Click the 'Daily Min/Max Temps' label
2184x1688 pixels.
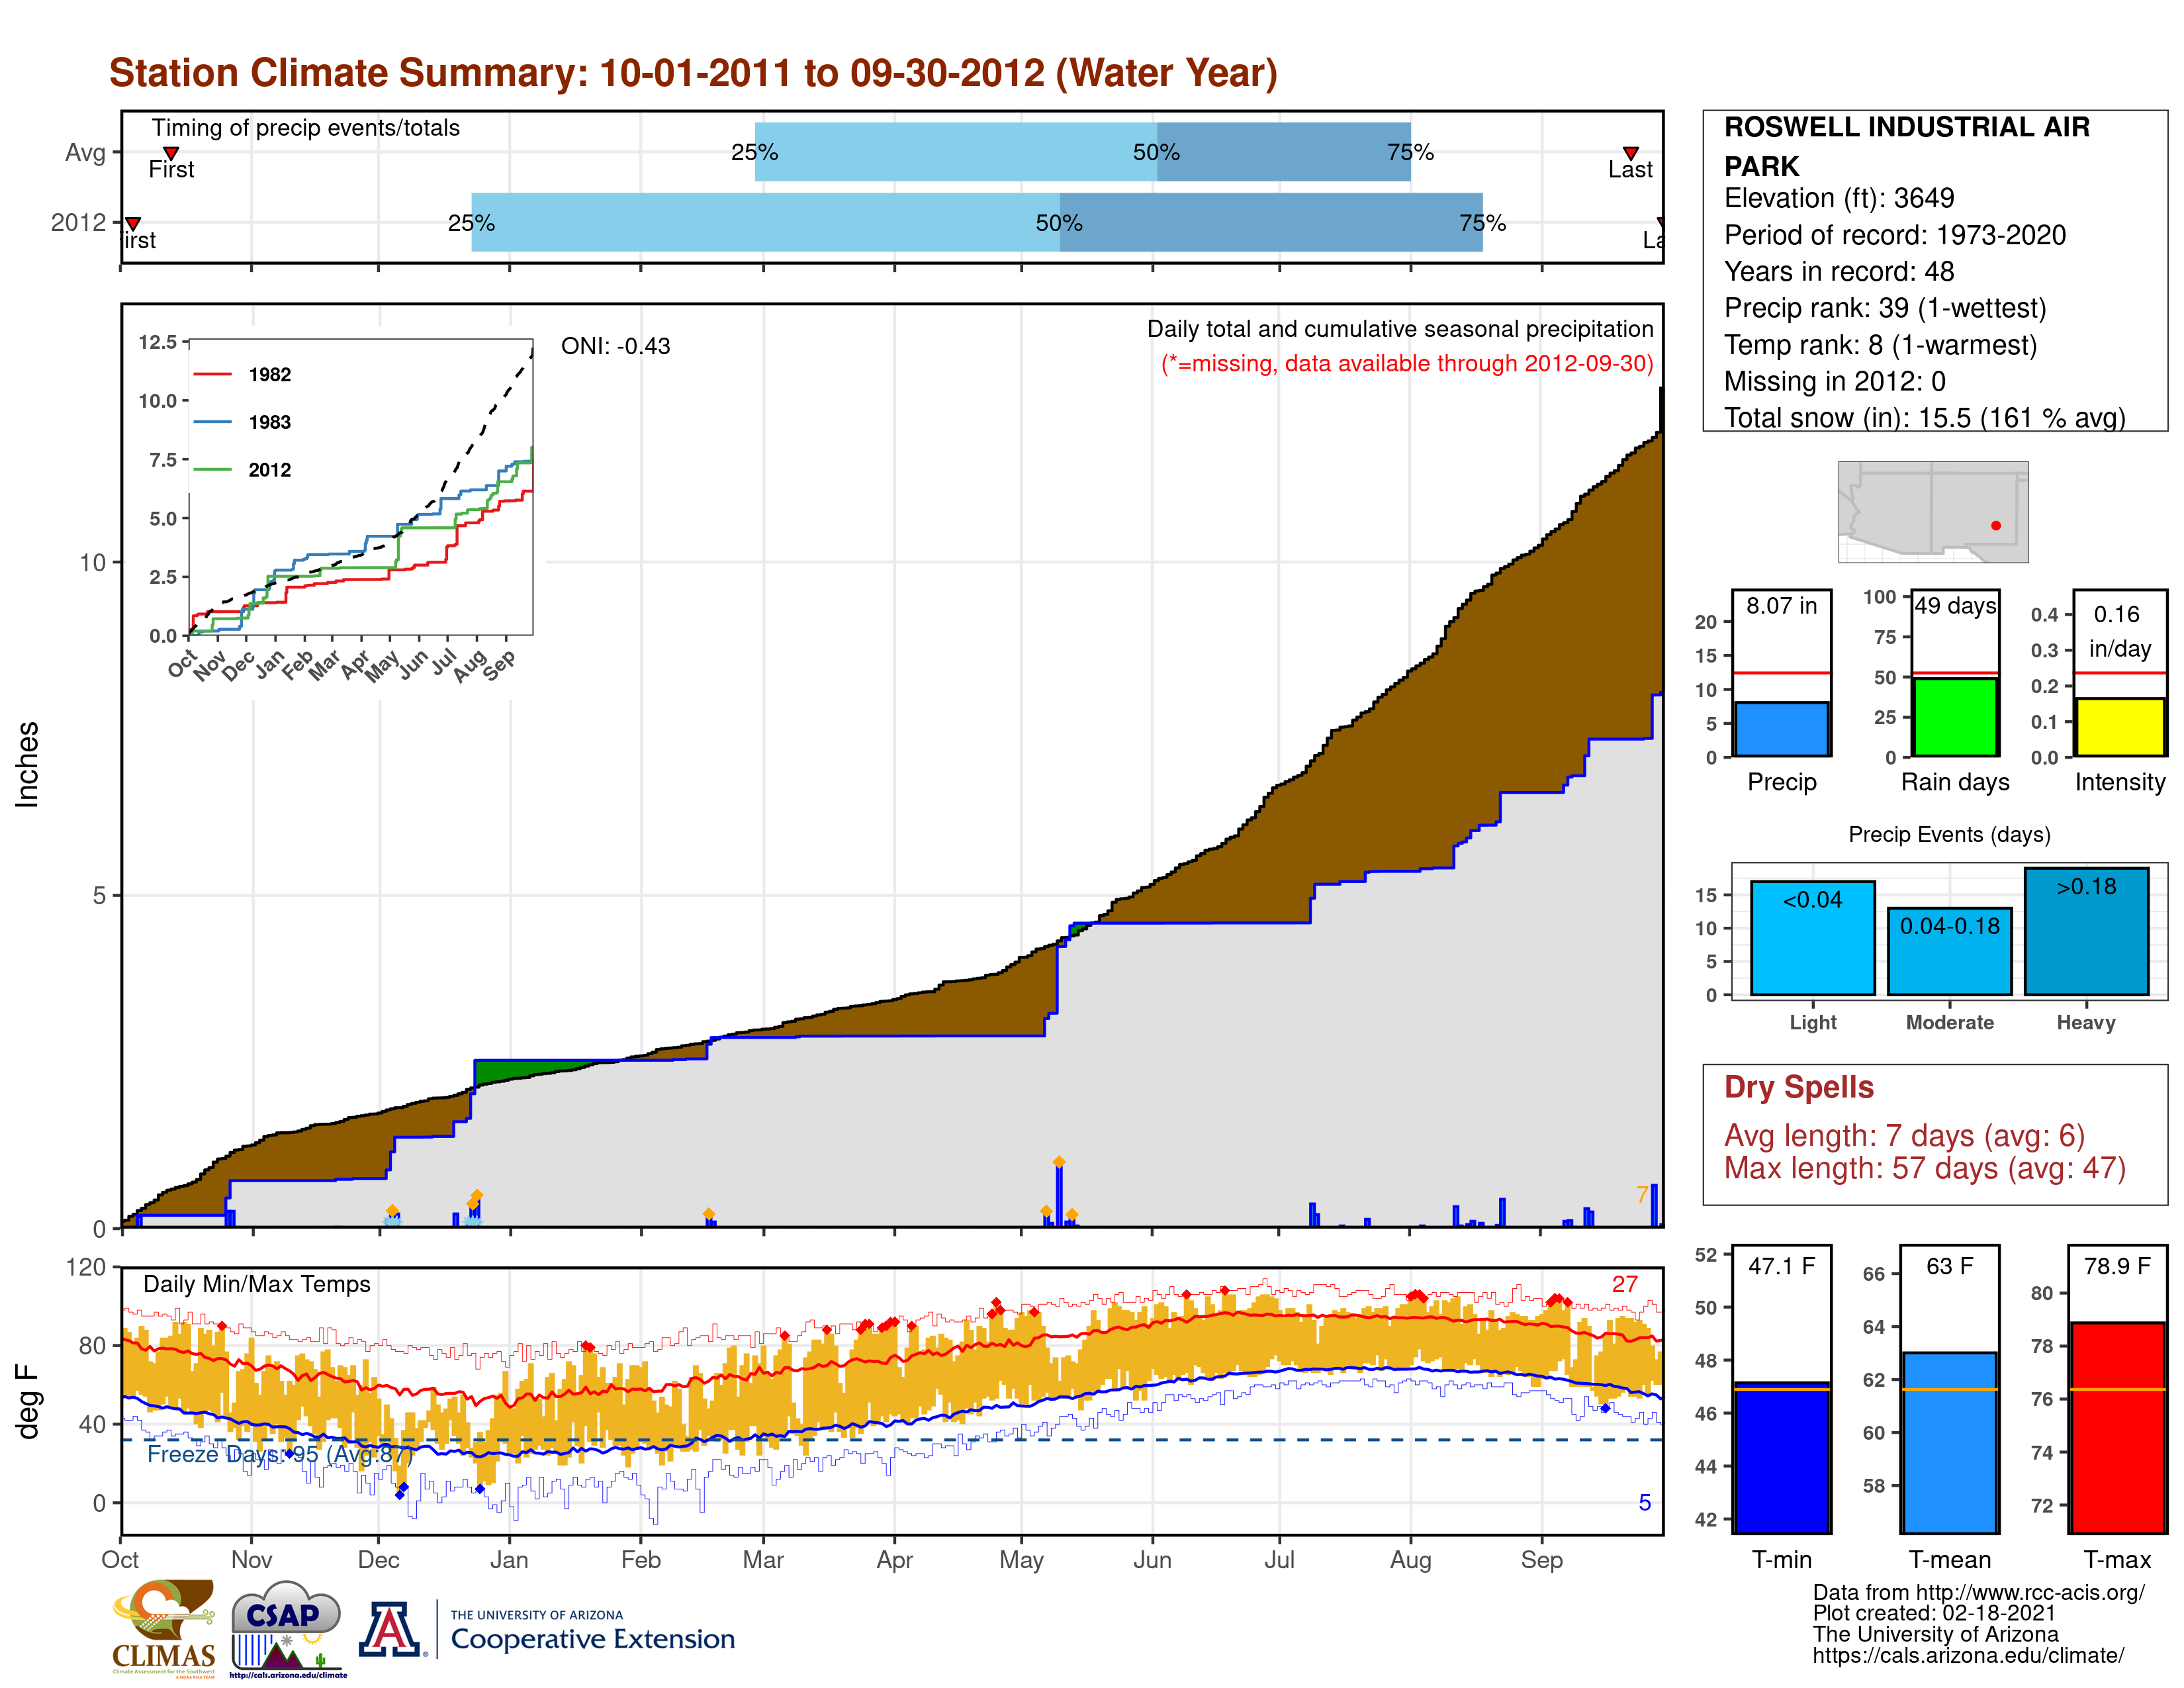point(256,1284)
